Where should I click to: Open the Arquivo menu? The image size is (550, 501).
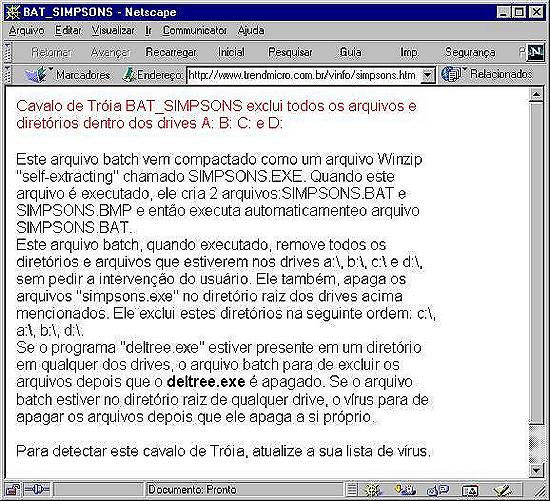(27, 31)
